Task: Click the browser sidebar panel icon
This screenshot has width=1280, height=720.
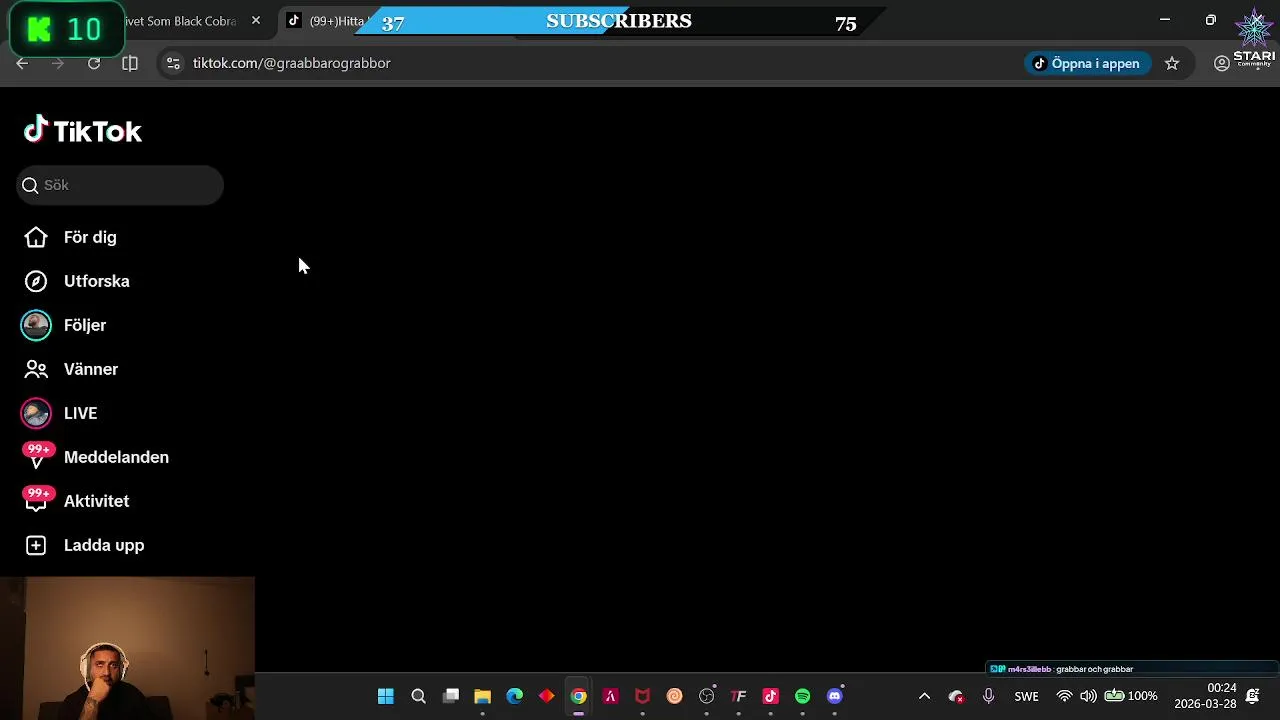Action: pyautogui.click(x=130, y=63)
